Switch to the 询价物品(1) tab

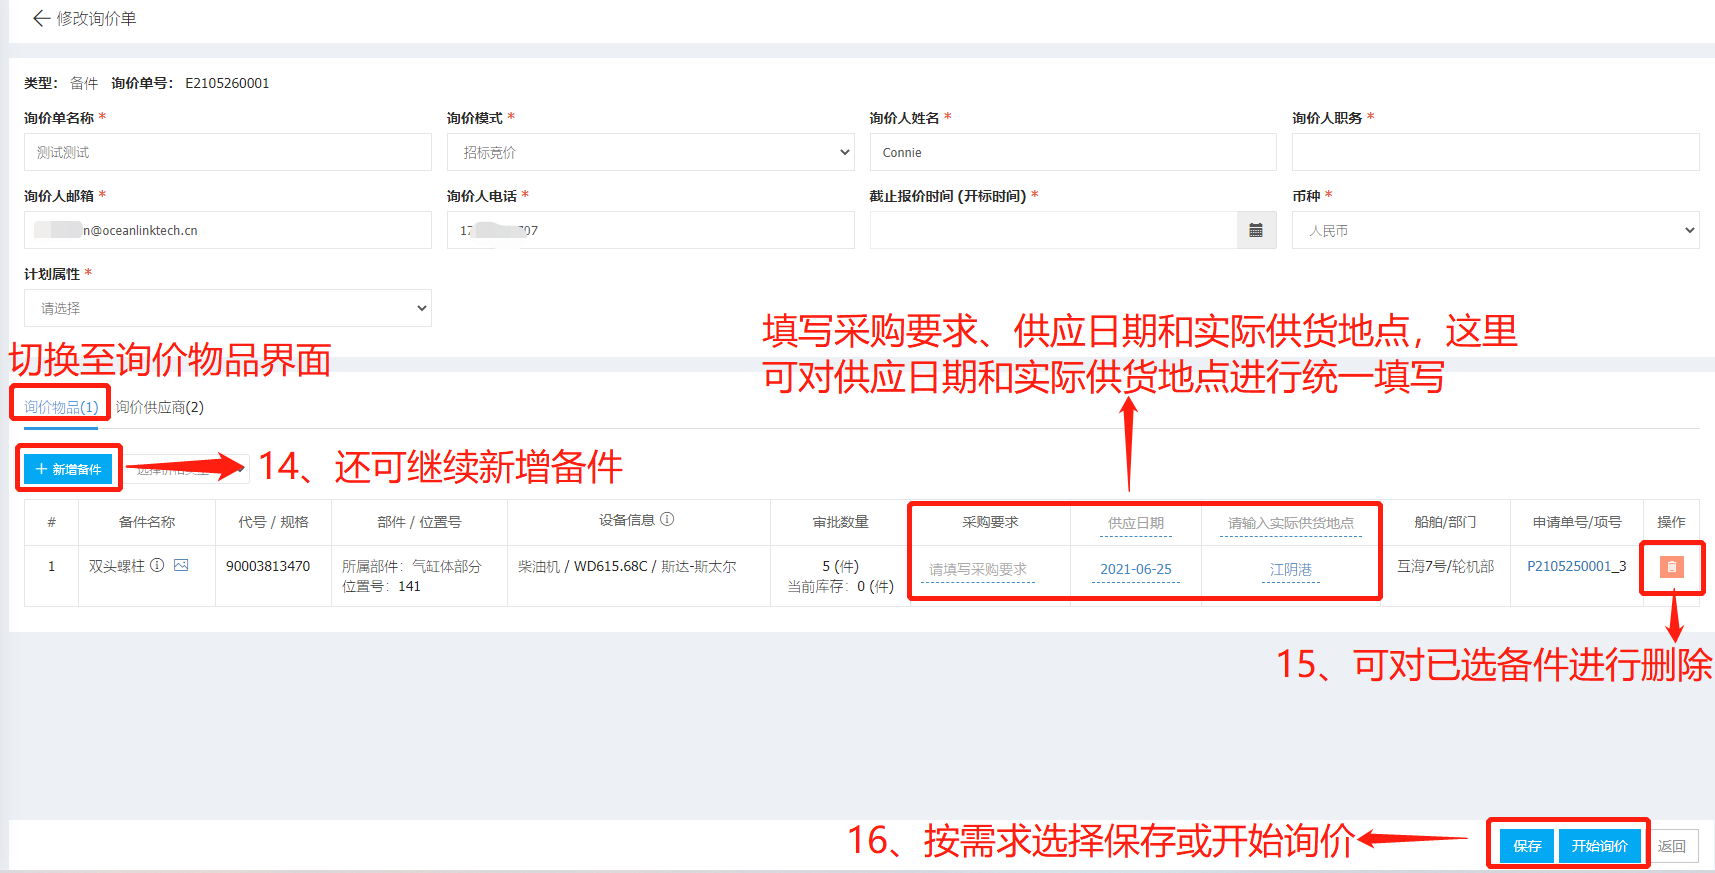[x=61, y=407]
